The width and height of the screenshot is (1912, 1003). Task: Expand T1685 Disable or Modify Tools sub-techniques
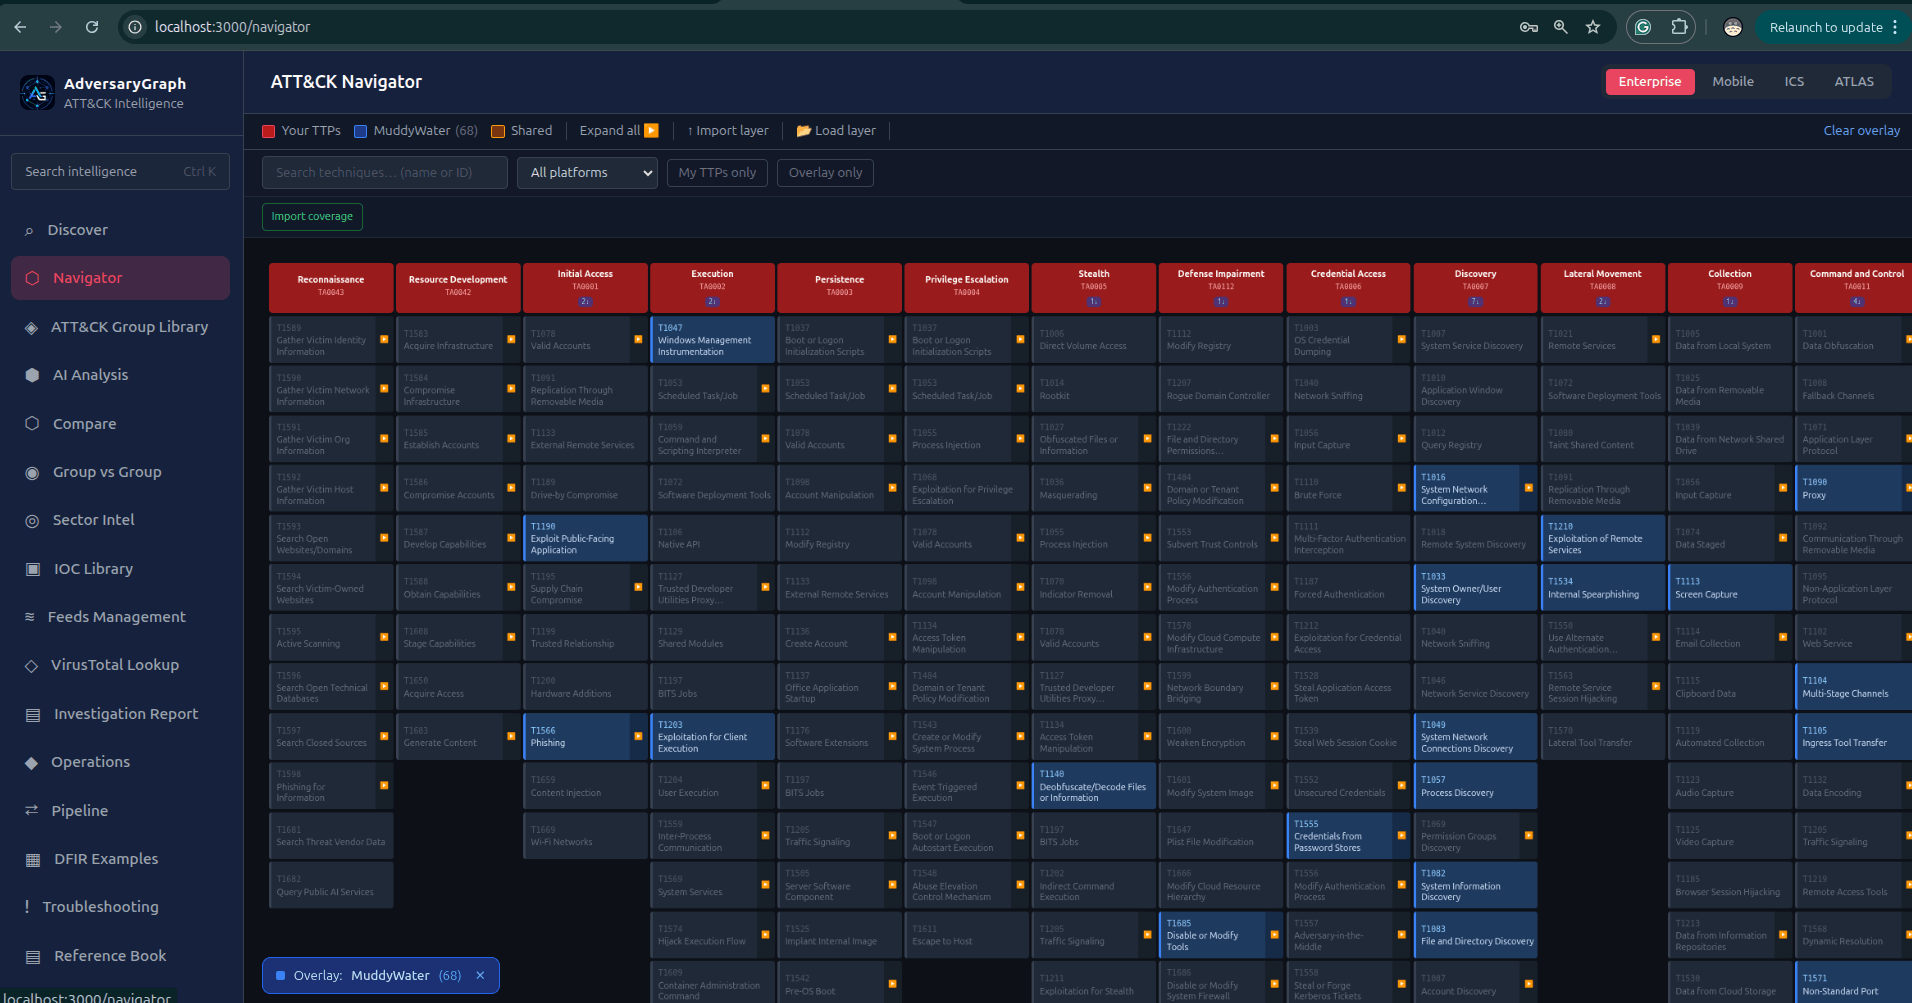tap(1274, 935)
